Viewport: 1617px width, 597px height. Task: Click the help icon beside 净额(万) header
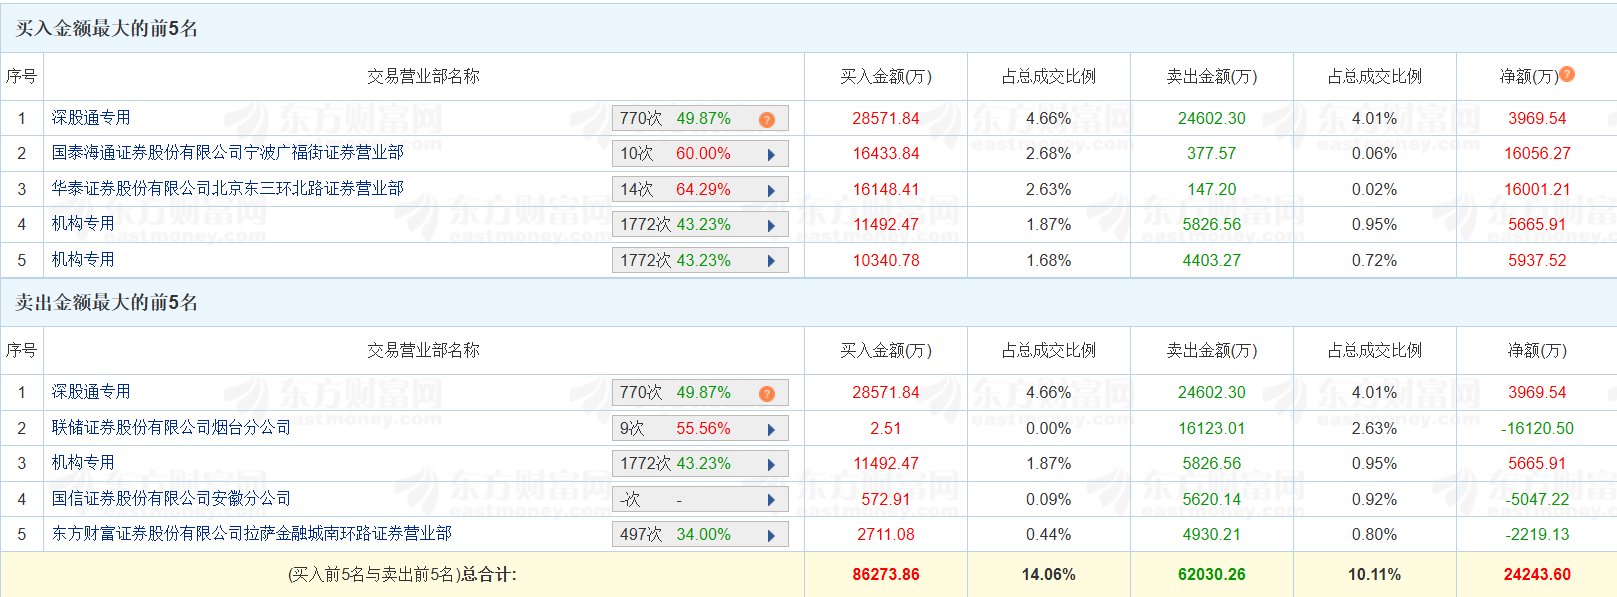click(x=1567, y=74)
